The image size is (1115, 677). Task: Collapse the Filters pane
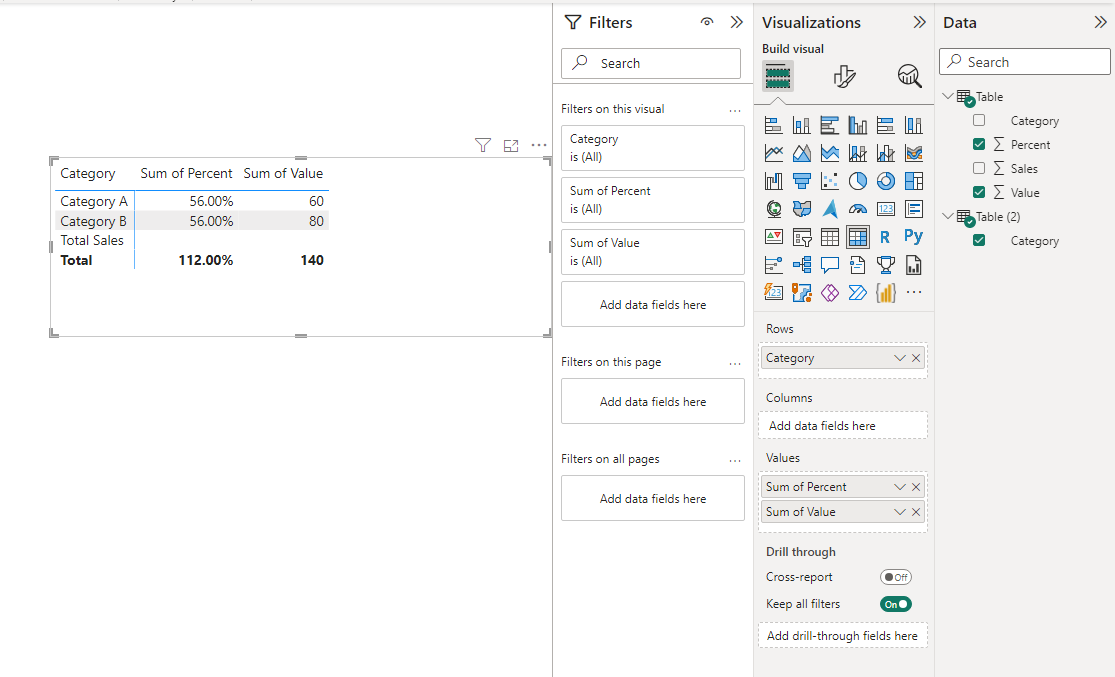pos(737,22)
